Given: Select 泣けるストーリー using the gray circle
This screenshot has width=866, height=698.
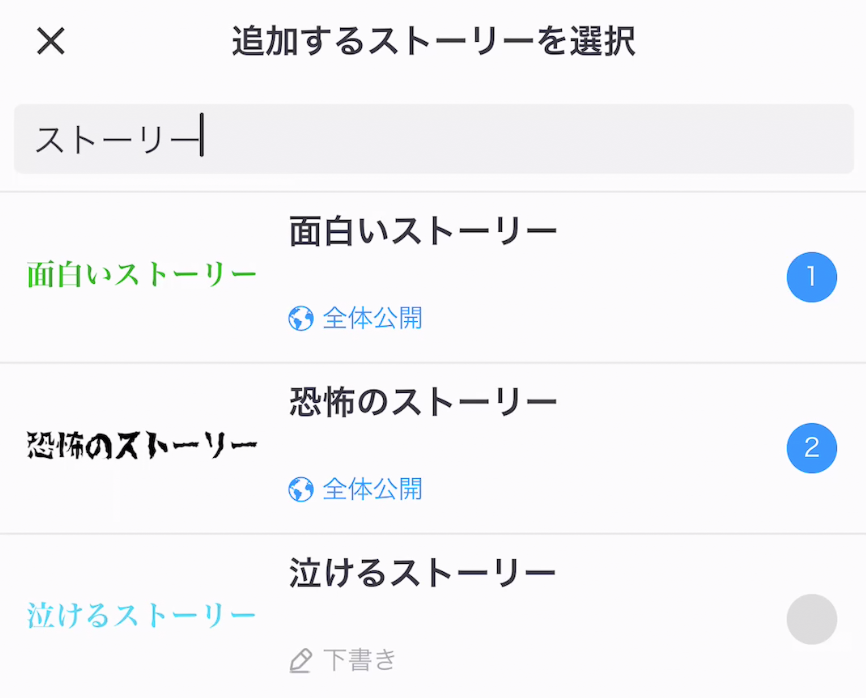Looking at the screenshot, I should coord(812,620).
